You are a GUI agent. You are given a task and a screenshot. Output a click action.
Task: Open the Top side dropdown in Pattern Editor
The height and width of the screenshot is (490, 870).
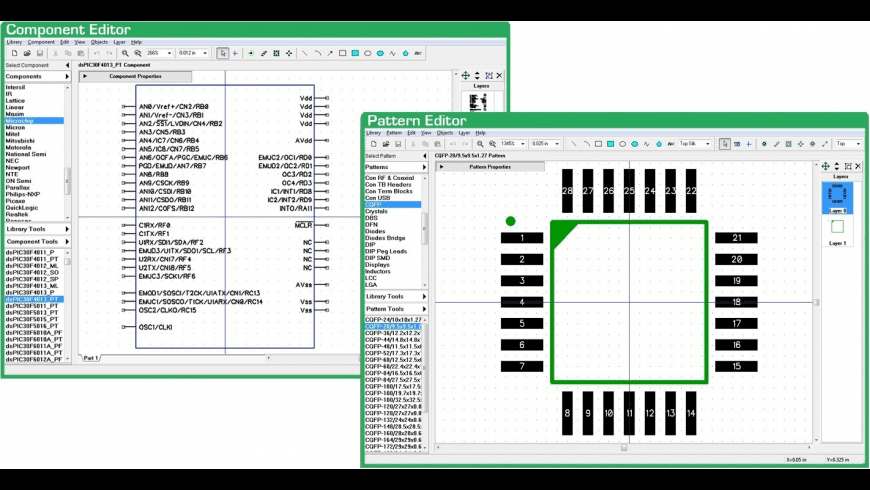coord(858,144)
